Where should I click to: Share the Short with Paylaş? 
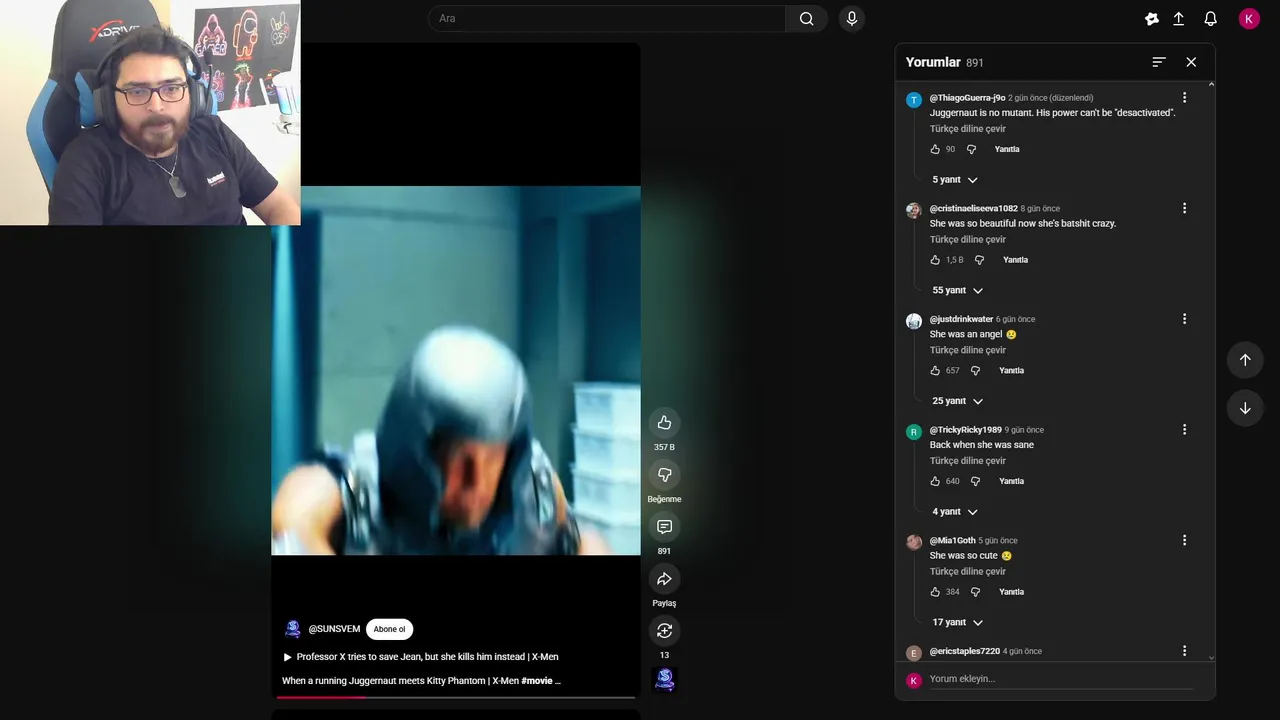pyautogui.click(x=664, y=578)
